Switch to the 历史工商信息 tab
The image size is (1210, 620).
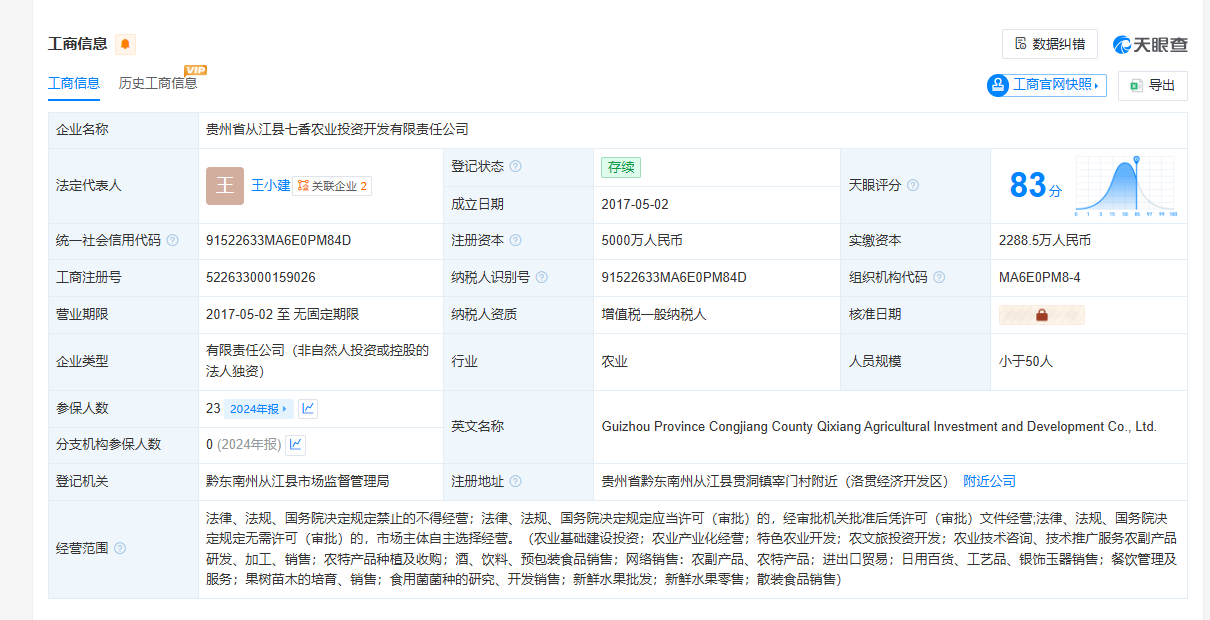[x=158, y=84]
